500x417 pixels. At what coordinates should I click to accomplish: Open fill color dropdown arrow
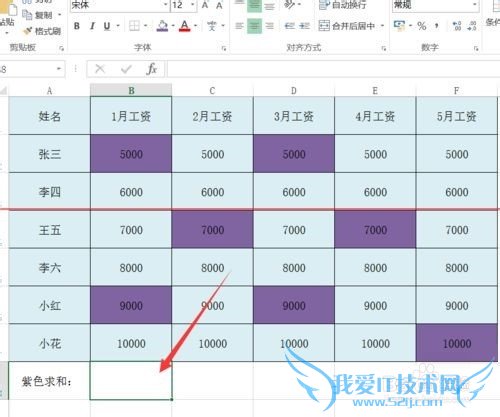(x=173, y=26)
